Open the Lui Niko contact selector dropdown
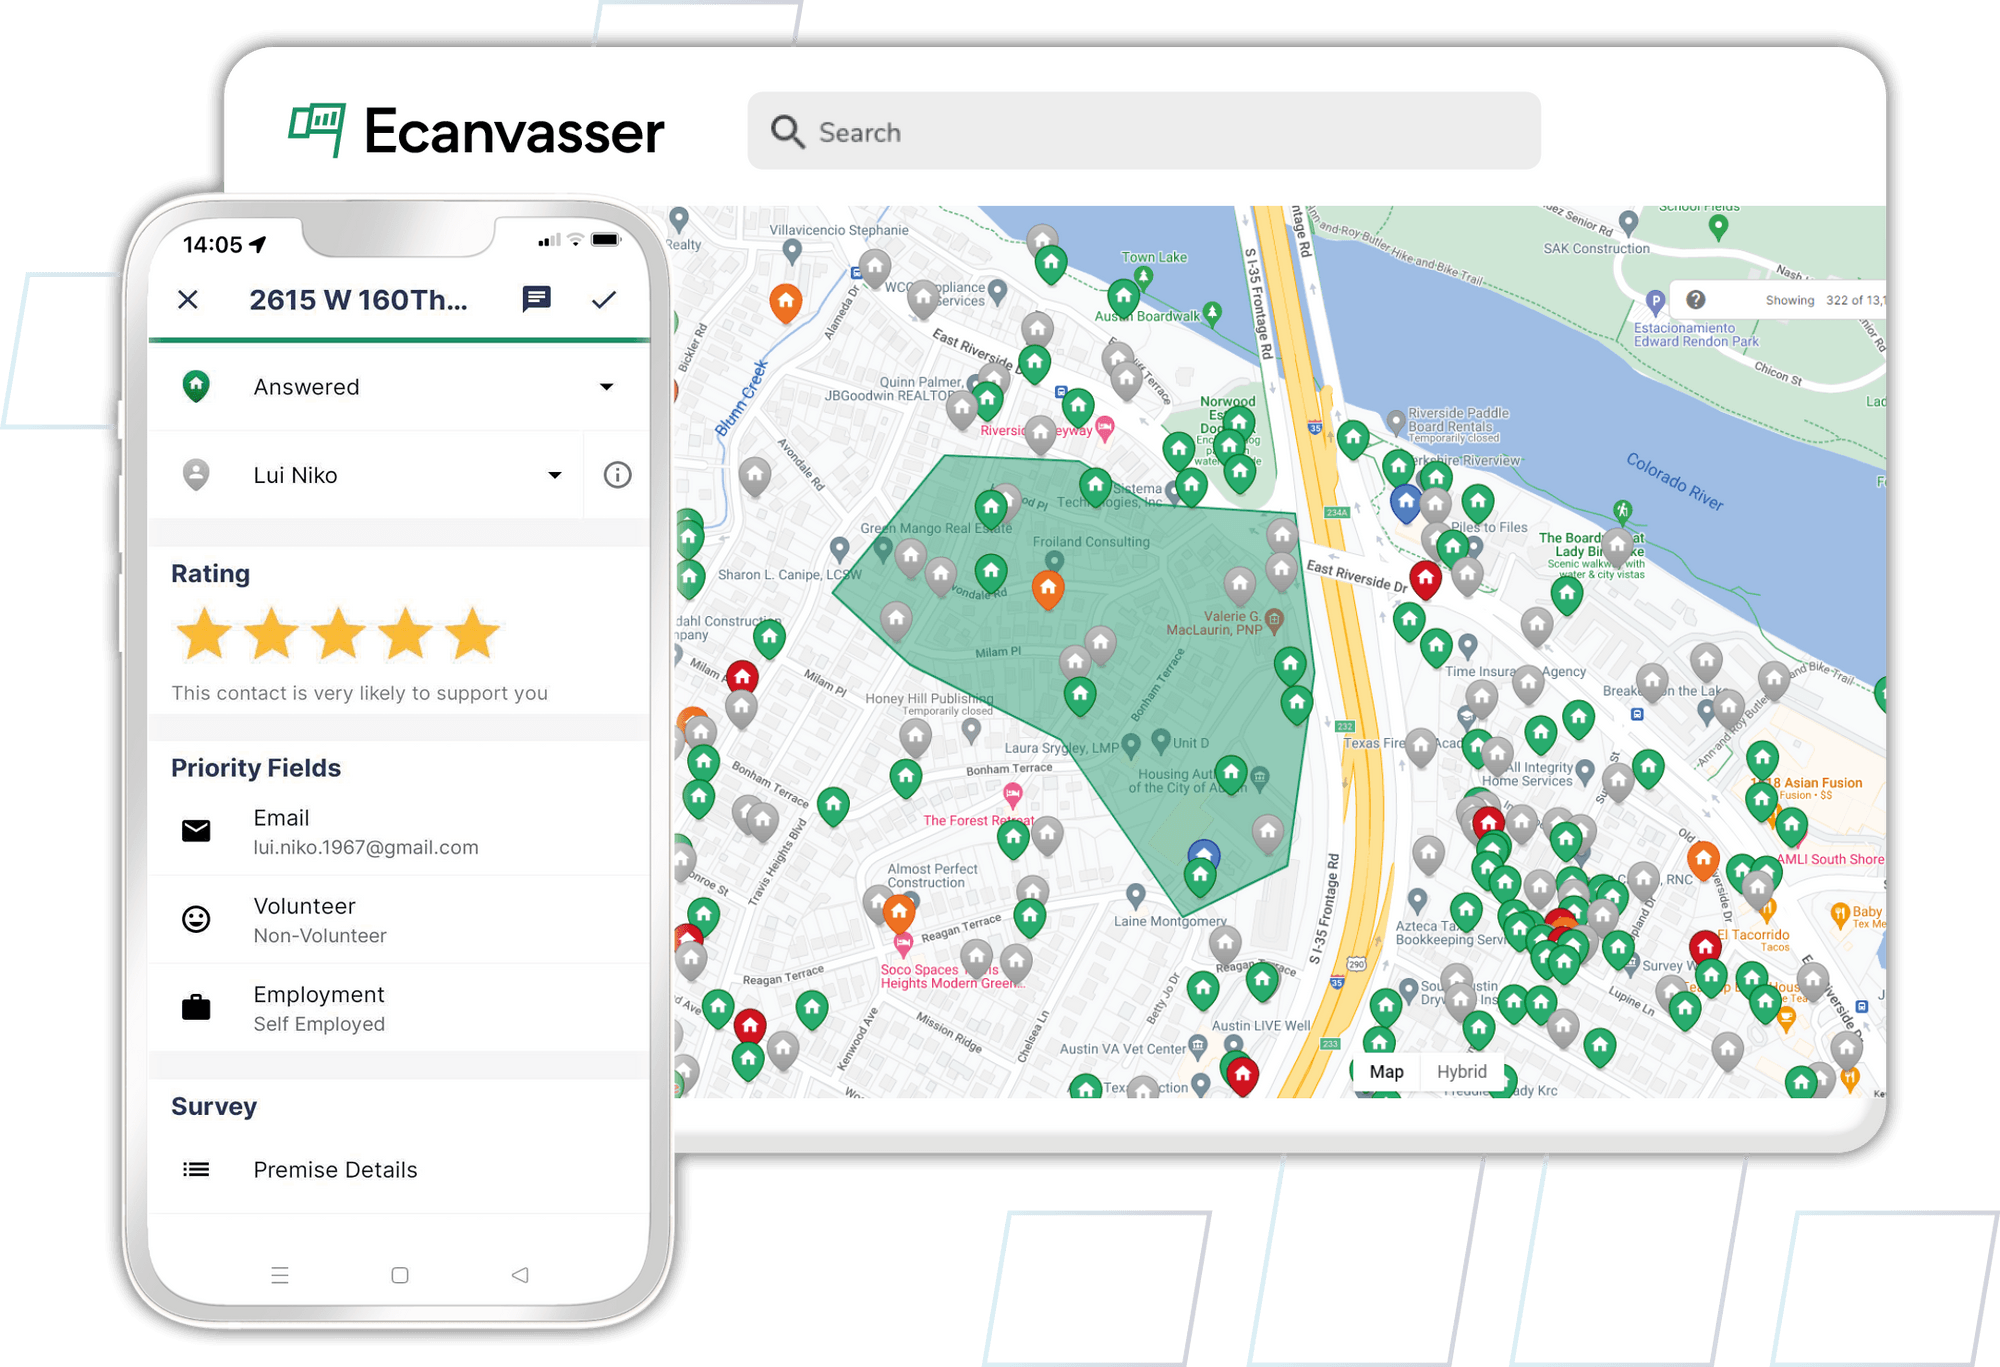The image size is (2000, 1367). [554, 475]
